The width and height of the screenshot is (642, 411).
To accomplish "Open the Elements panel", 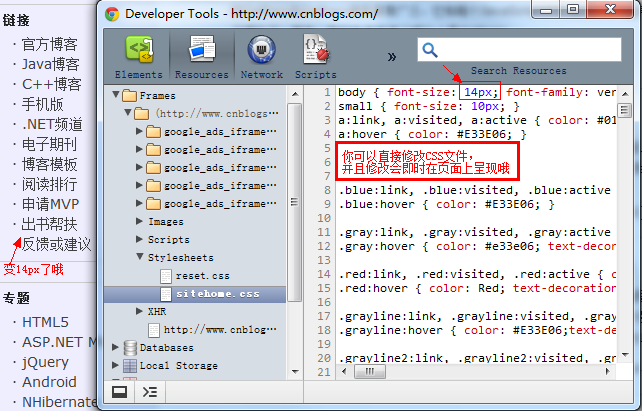I will (x=139, y=57).
